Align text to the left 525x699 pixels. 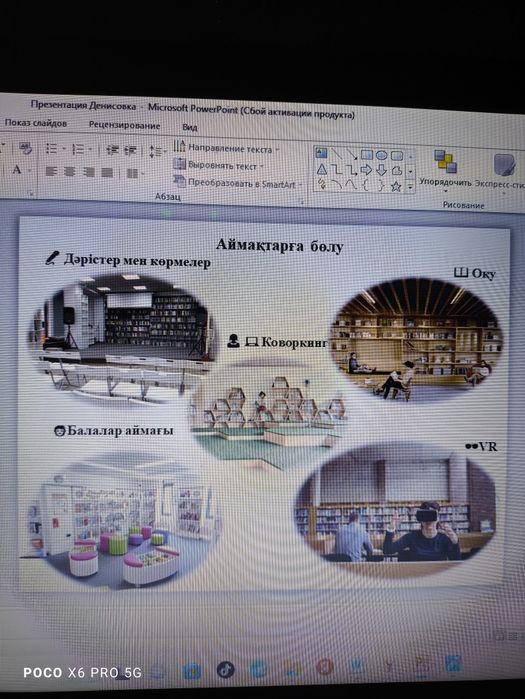pyautogui.click(x=51, y=171)
